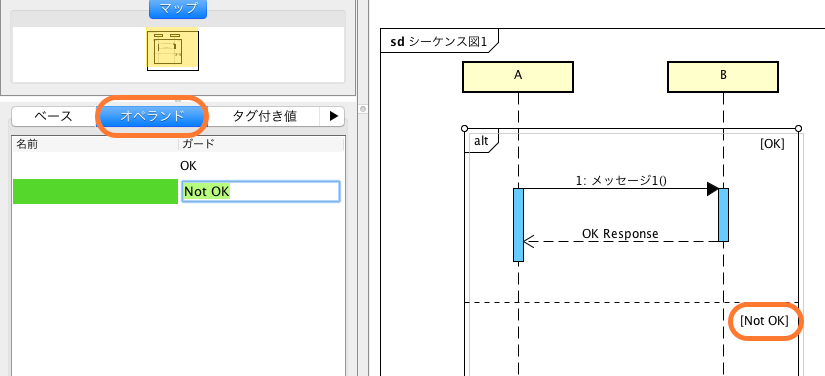Select the オペランド tab
The image size is (825, 376).
point(152,116)
